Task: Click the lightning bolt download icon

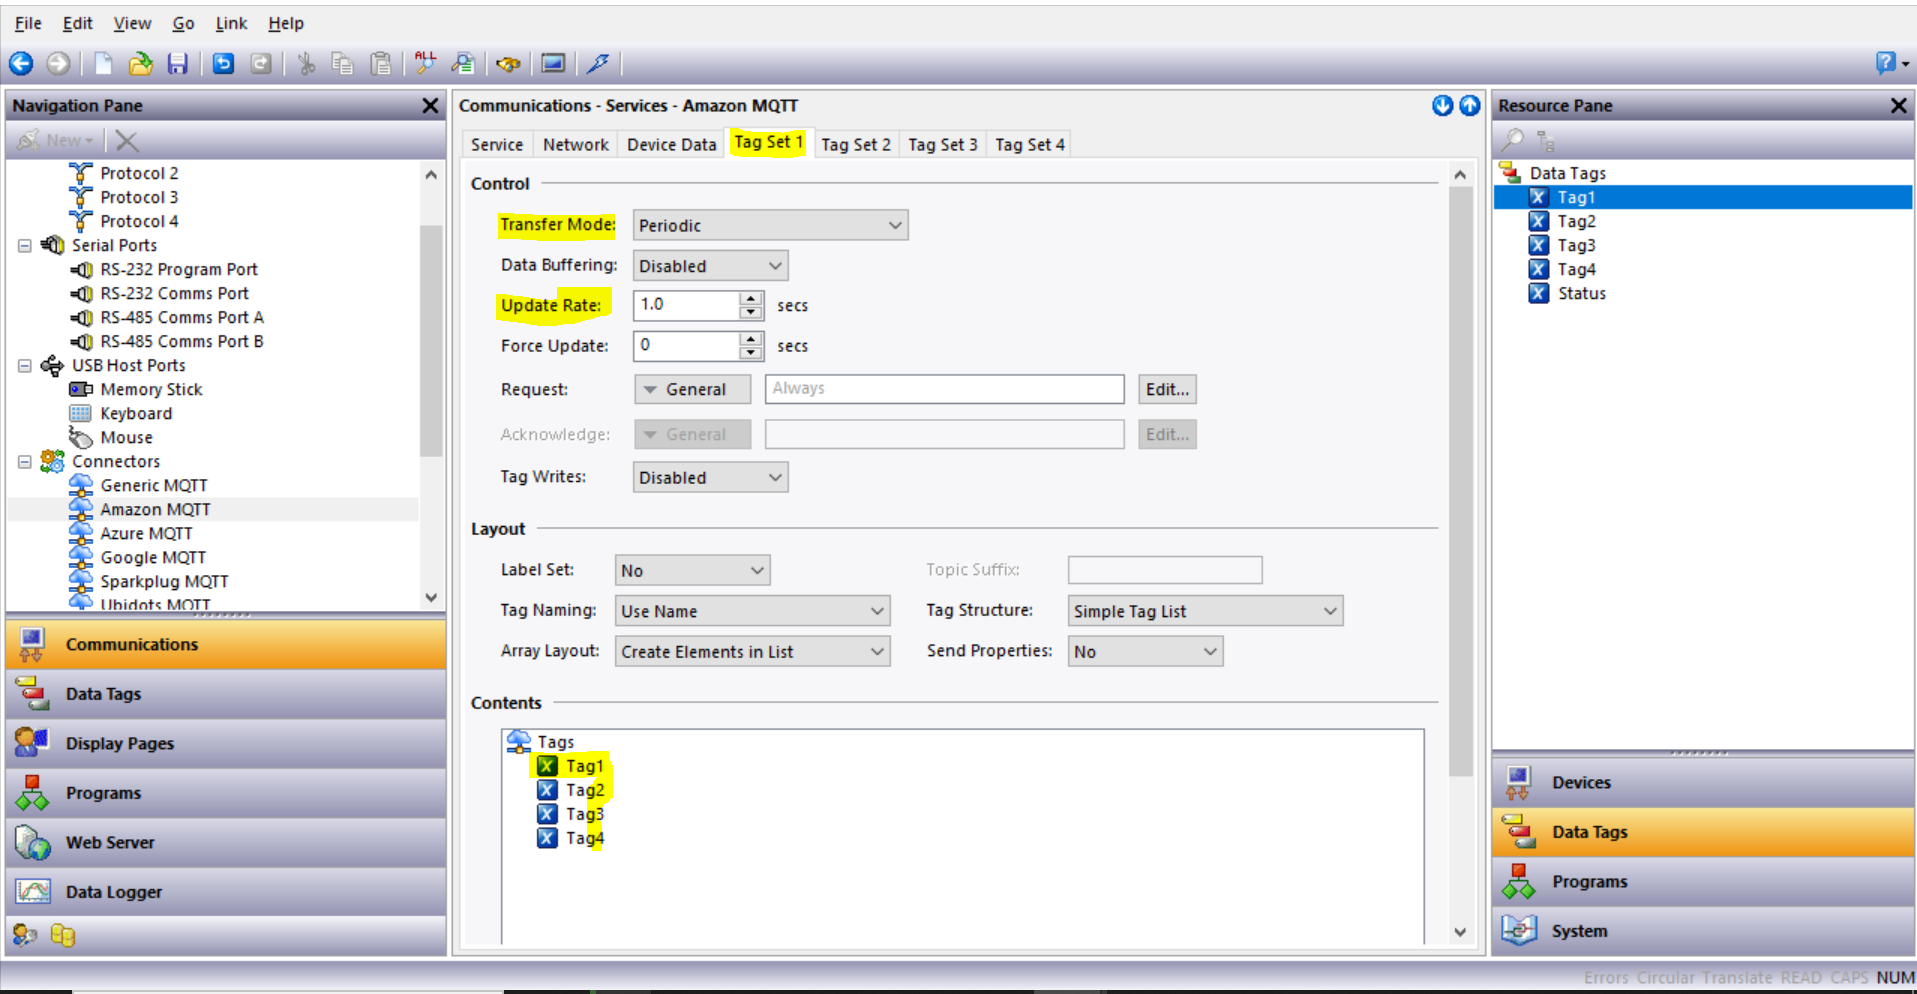Action: (x=598, y=64)
